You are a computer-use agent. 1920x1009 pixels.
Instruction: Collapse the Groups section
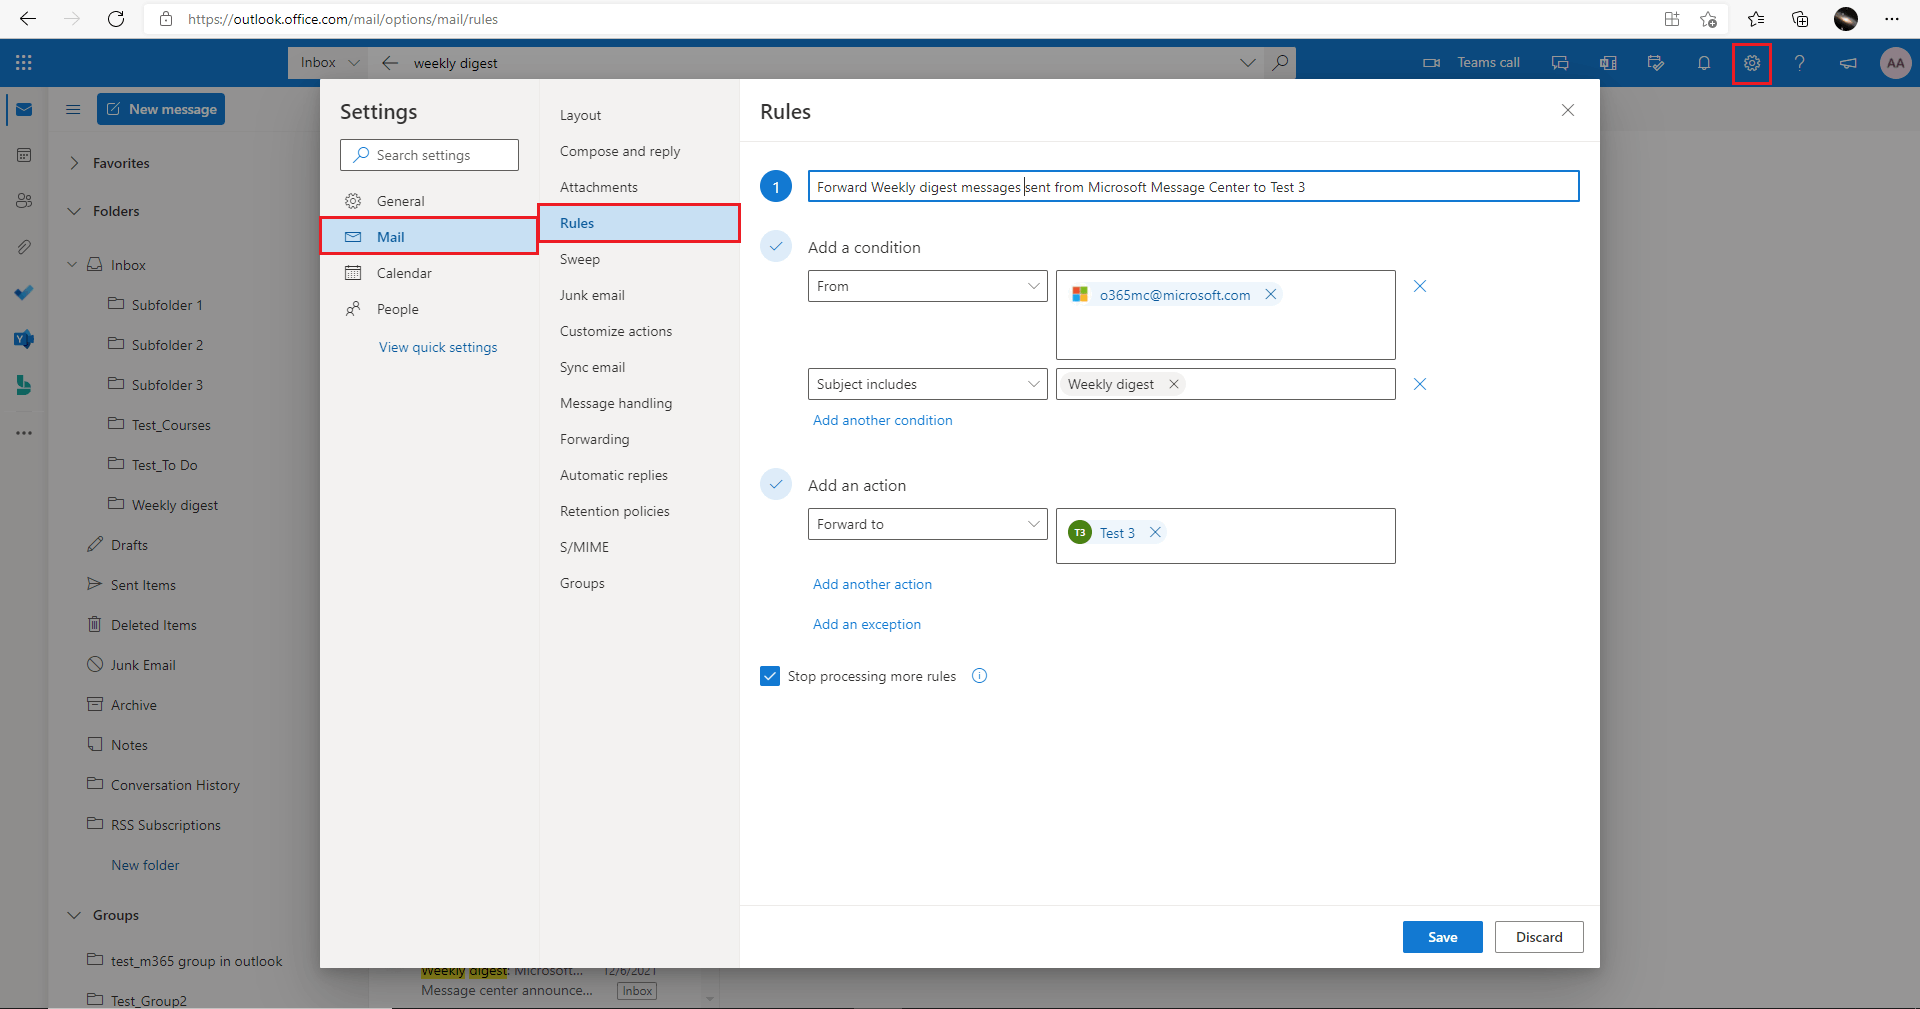pos(74,915)
